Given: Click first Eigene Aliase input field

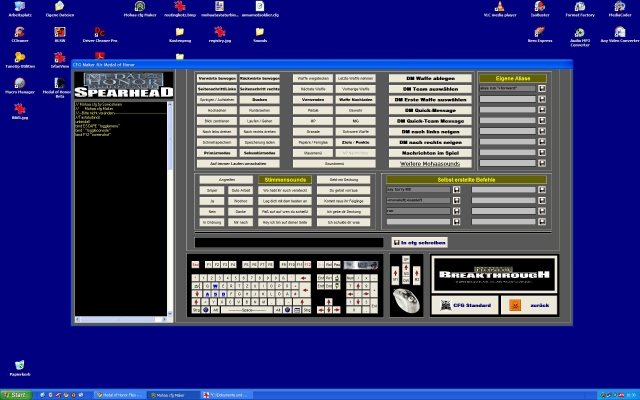Looking at the screenshot, I should pyautogui.click(x=507, y=89).
